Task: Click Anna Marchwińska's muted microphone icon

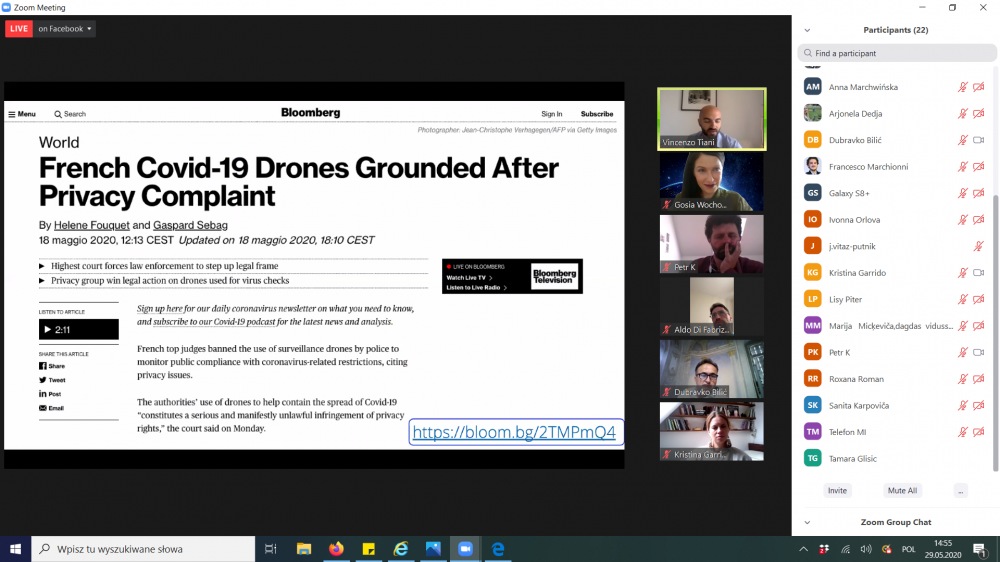Action: (x=962, y=87)
